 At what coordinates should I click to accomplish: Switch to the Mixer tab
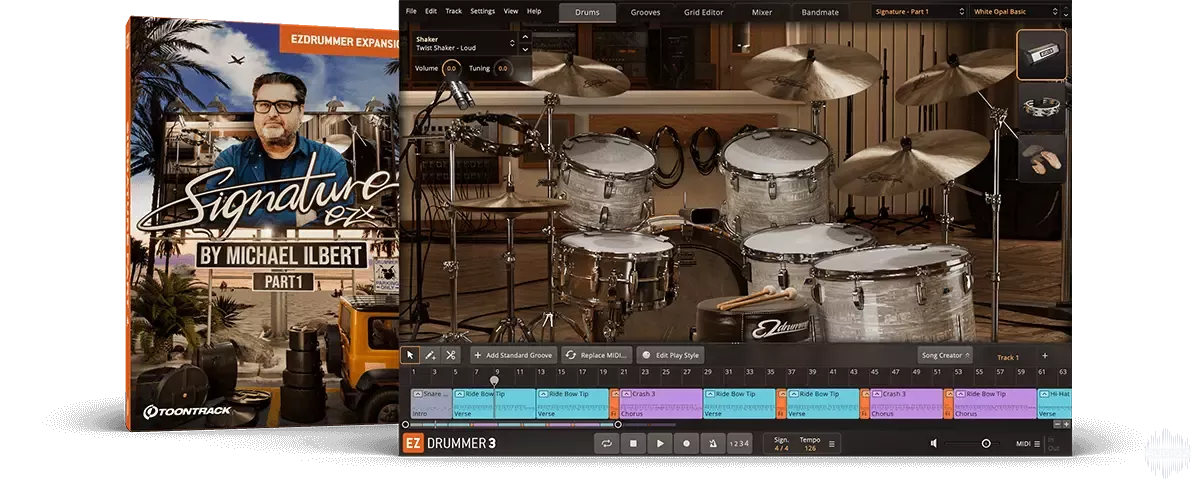coord(762,12)
